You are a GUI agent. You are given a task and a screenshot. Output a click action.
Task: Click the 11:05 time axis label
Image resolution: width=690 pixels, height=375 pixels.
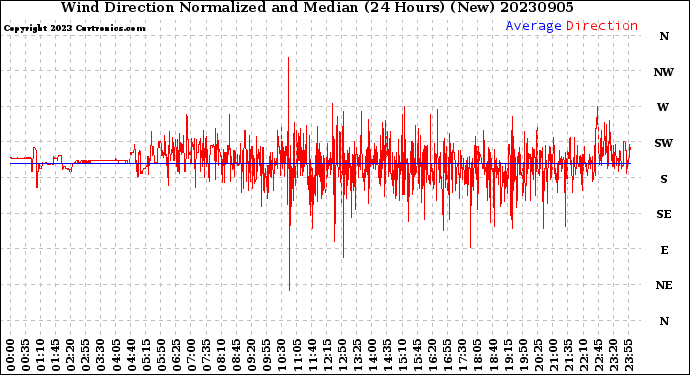pos(297,355)
